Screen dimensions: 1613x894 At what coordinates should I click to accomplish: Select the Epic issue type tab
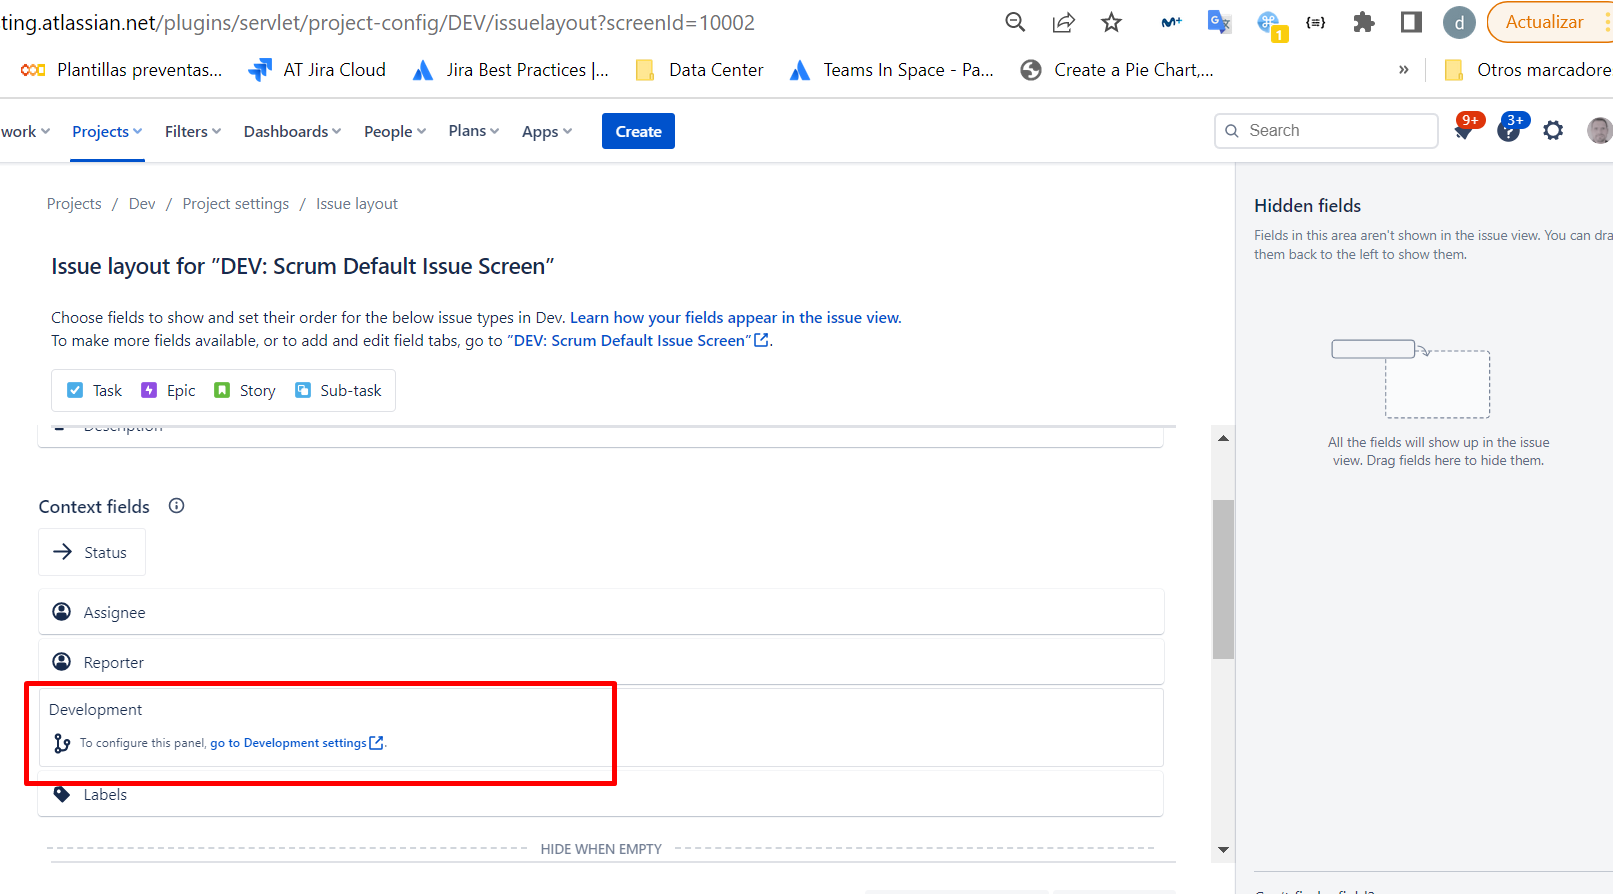pos(168,390)
